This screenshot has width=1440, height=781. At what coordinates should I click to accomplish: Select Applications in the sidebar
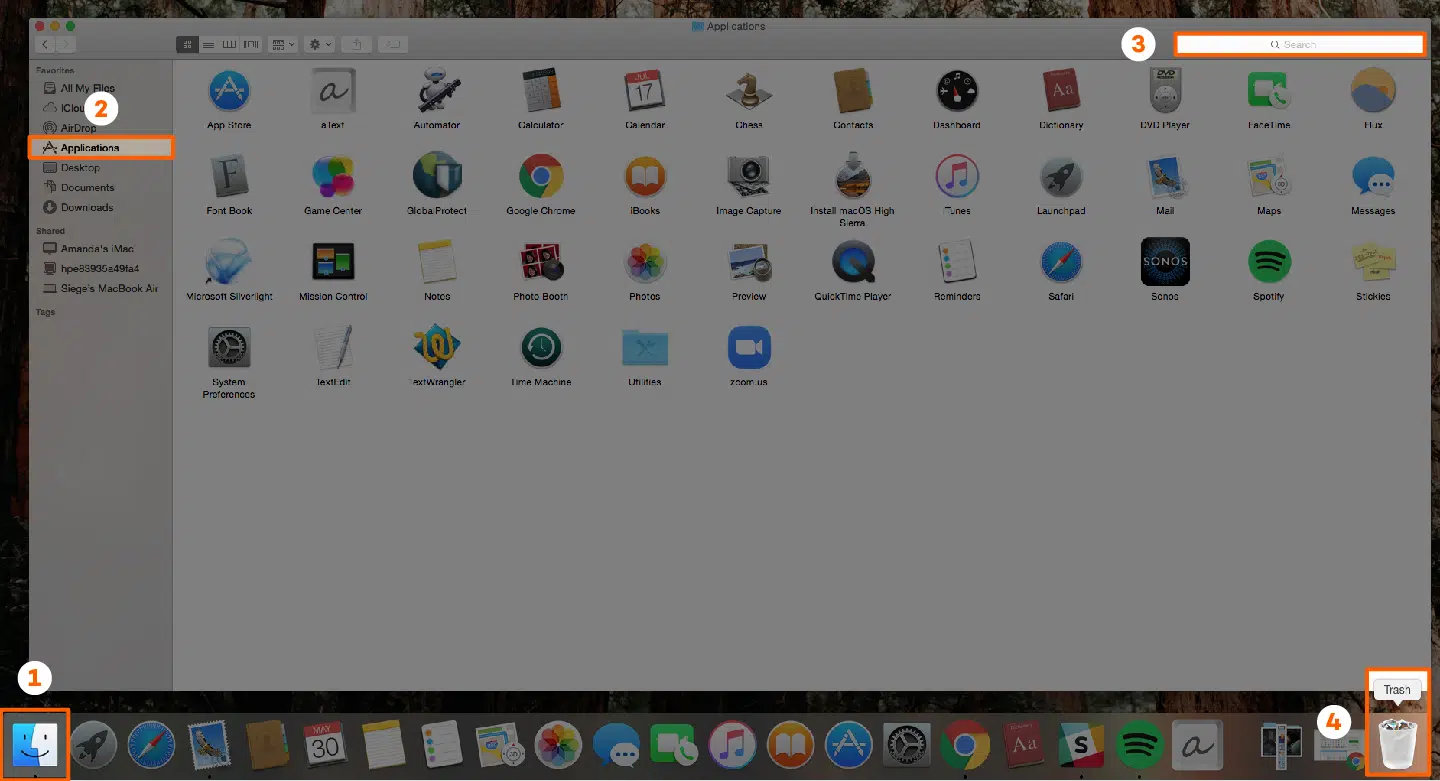[101, 148]
